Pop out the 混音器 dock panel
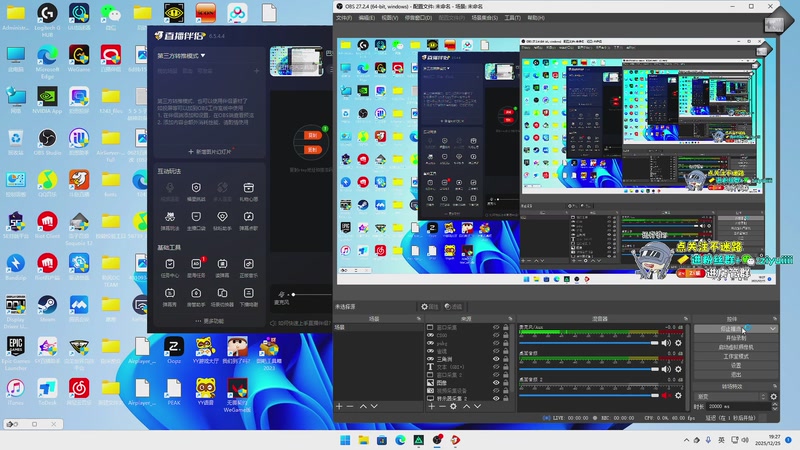 point(686,318)
